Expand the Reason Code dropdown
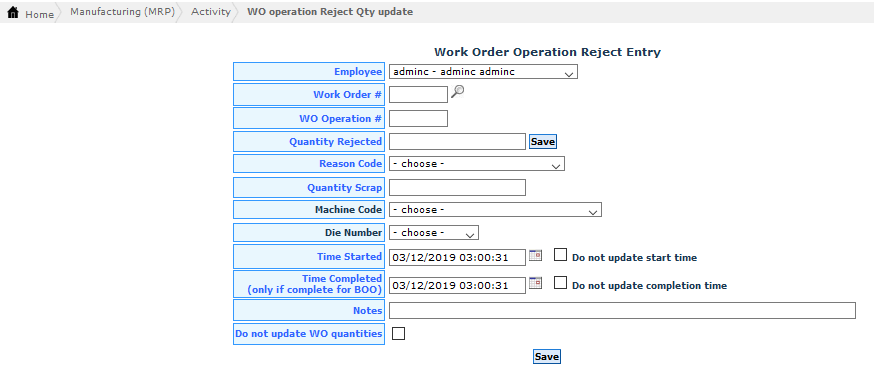The width and height of the screenshot is (874, 376). (x=477, y=164)
